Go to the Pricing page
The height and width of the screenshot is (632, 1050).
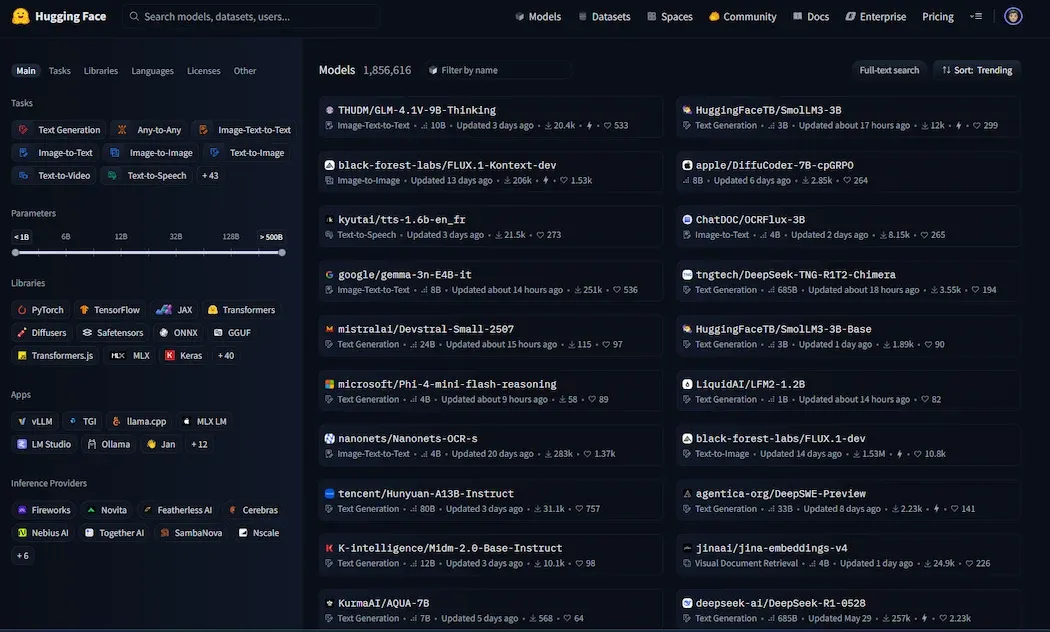pos(938,17)
